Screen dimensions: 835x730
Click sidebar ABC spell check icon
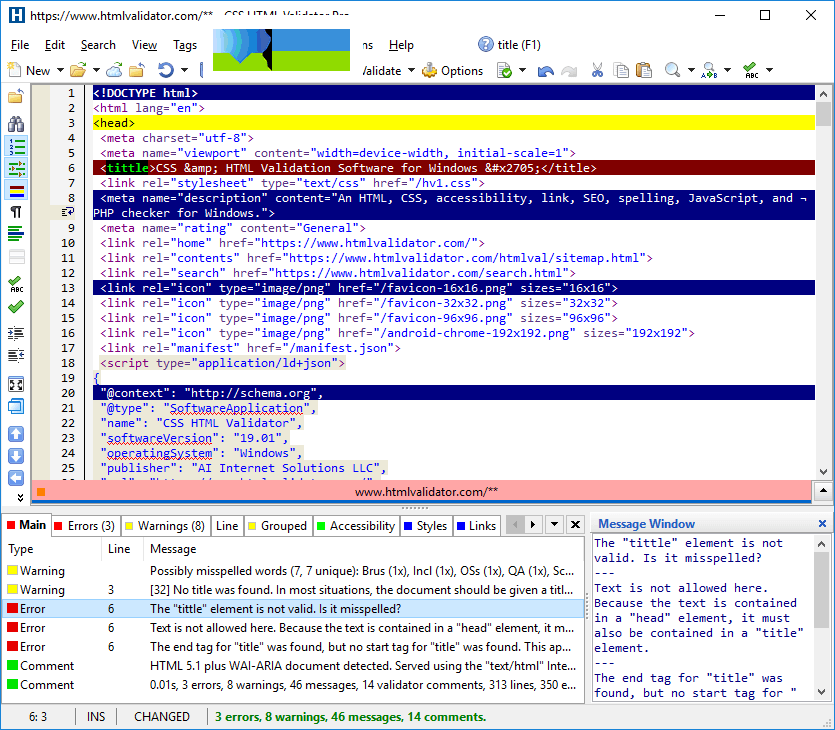click(16, 284)
